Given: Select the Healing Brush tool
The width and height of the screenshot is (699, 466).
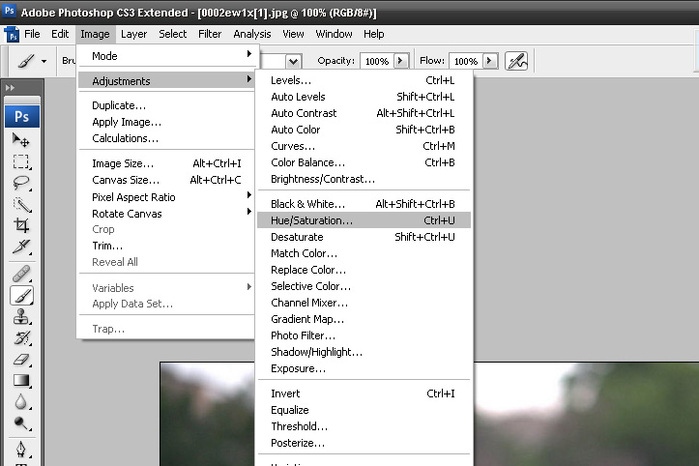Looking at the screenshot, I should [x=21, y=274].
